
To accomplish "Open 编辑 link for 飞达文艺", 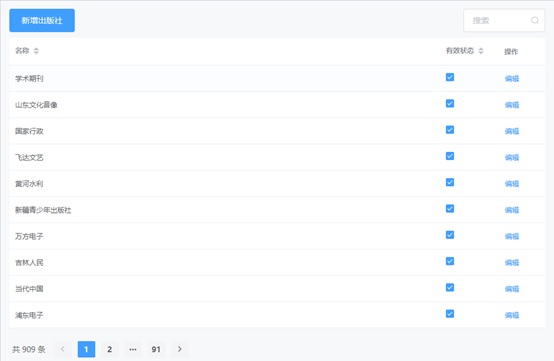I will pyautogui.click(x=512, y=158).
